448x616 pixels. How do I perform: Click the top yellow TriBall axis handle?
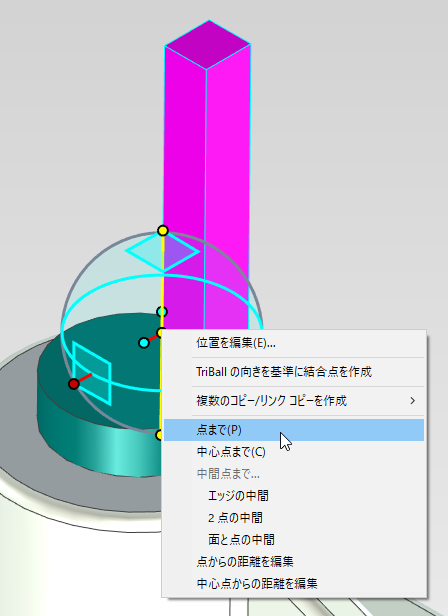pyautogui.click(x=163, y=231)
